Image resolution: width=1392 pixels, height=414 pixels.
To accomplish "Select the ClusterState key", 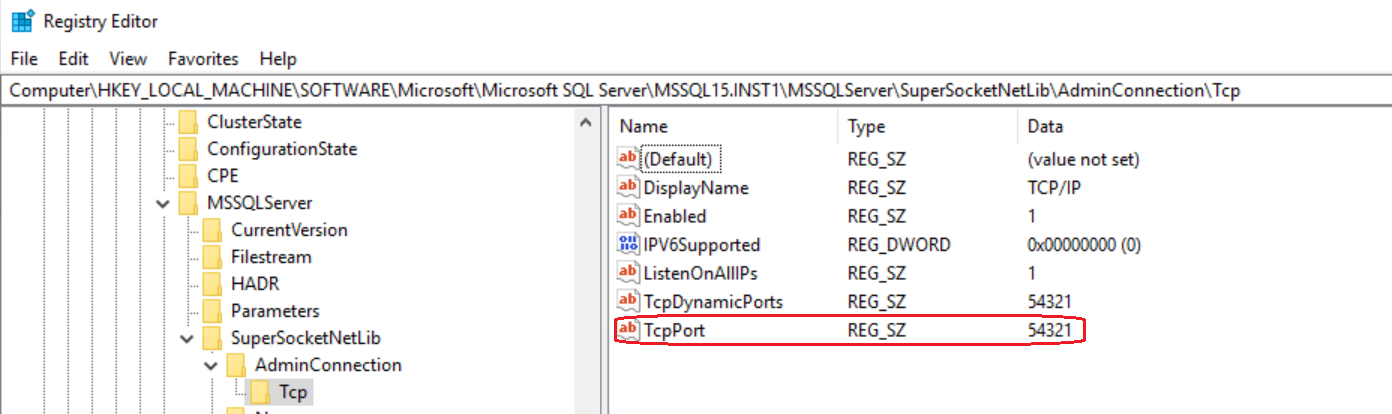I will (254, 122).
